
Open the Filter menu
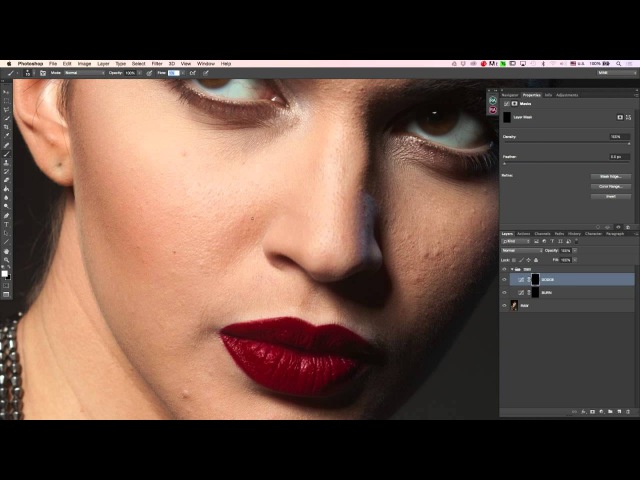click(157, 64)
